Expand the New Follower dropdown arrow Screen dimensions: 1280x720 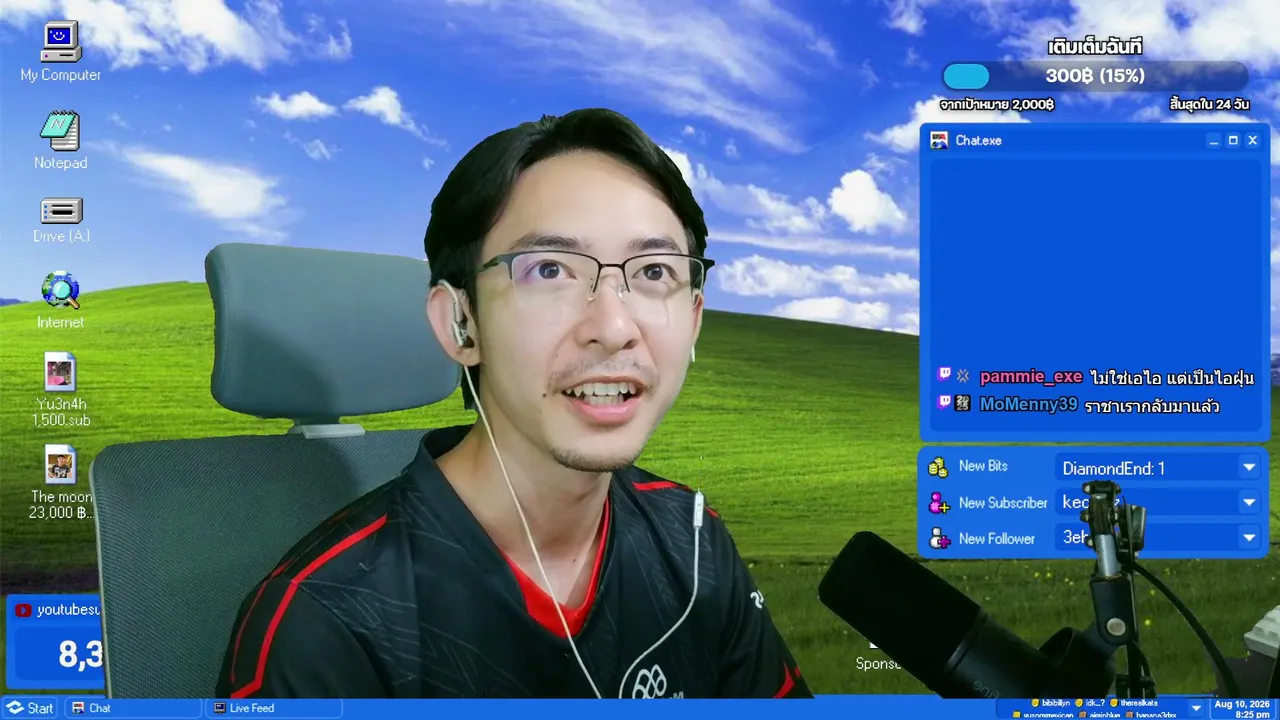(x=1249, y=538)
